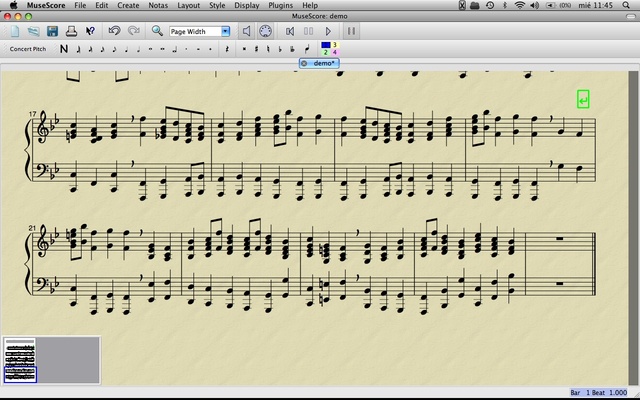This screenshot has width=640, height=400.
Task: Select voice 1 blue swatch
Action: (x=326, y=45)
